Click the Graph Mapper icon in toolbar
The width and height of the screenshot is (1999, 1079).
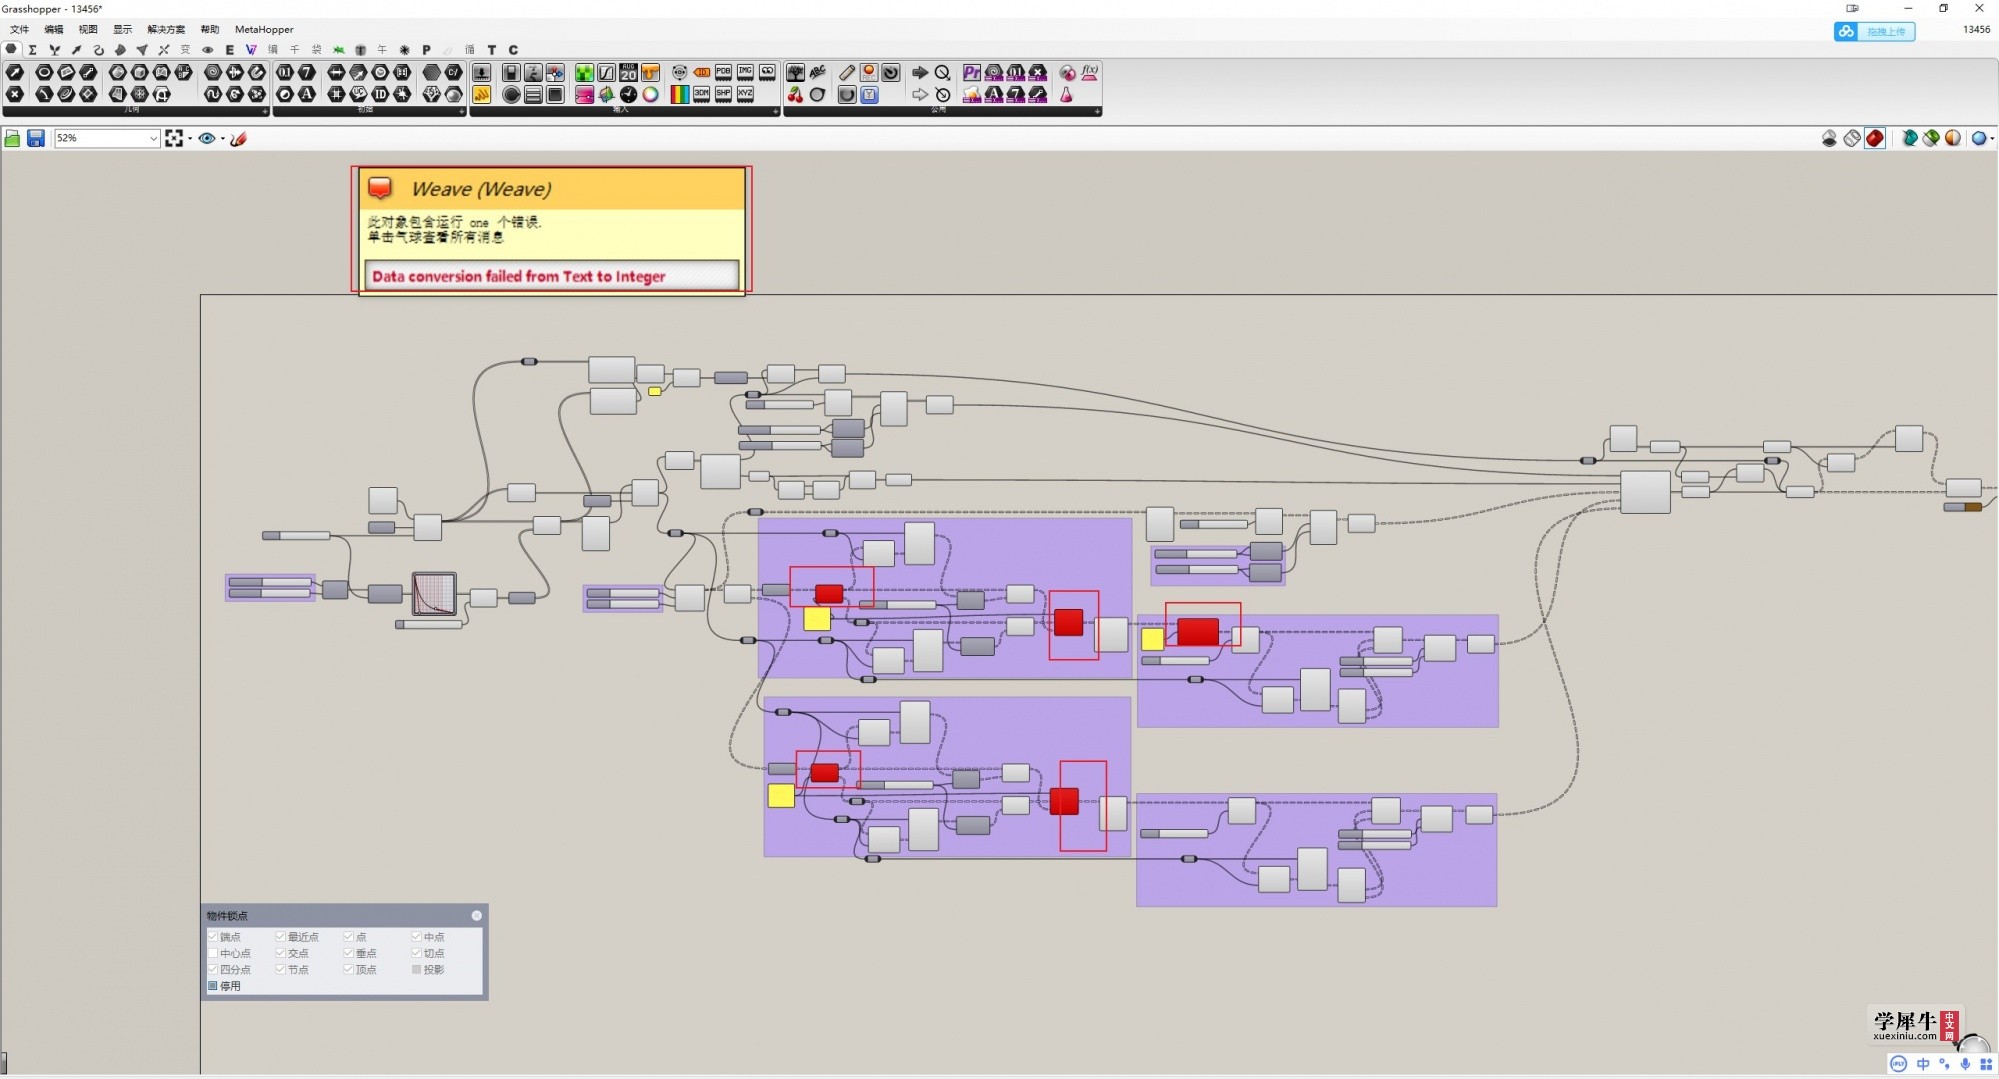point(607,72)
